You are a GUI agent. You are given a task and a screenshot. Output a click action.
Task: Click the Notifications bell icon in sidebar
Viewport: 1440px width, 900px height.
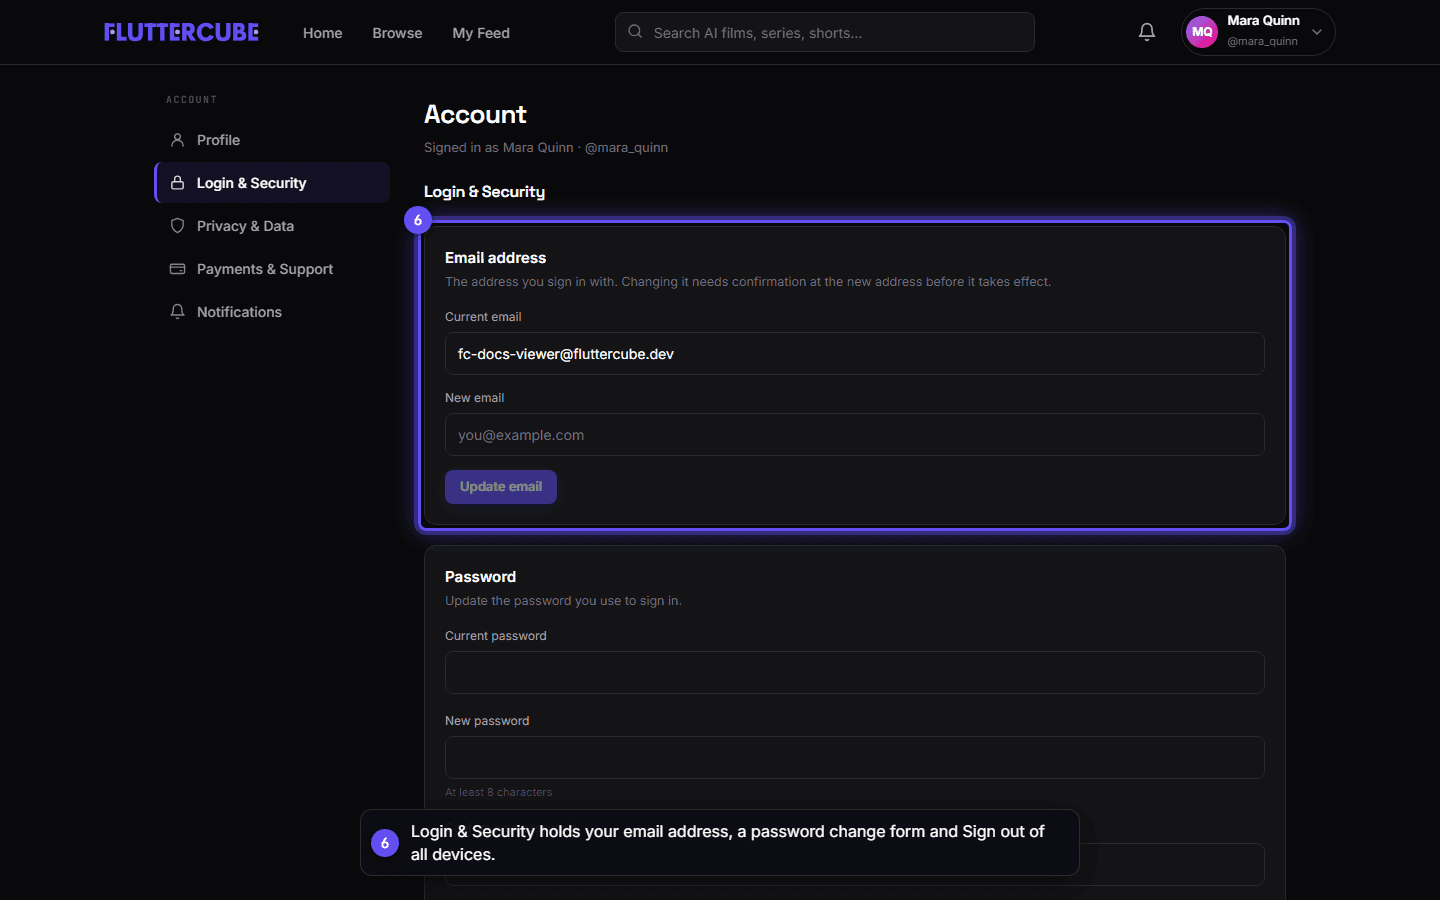pos(177,312)
